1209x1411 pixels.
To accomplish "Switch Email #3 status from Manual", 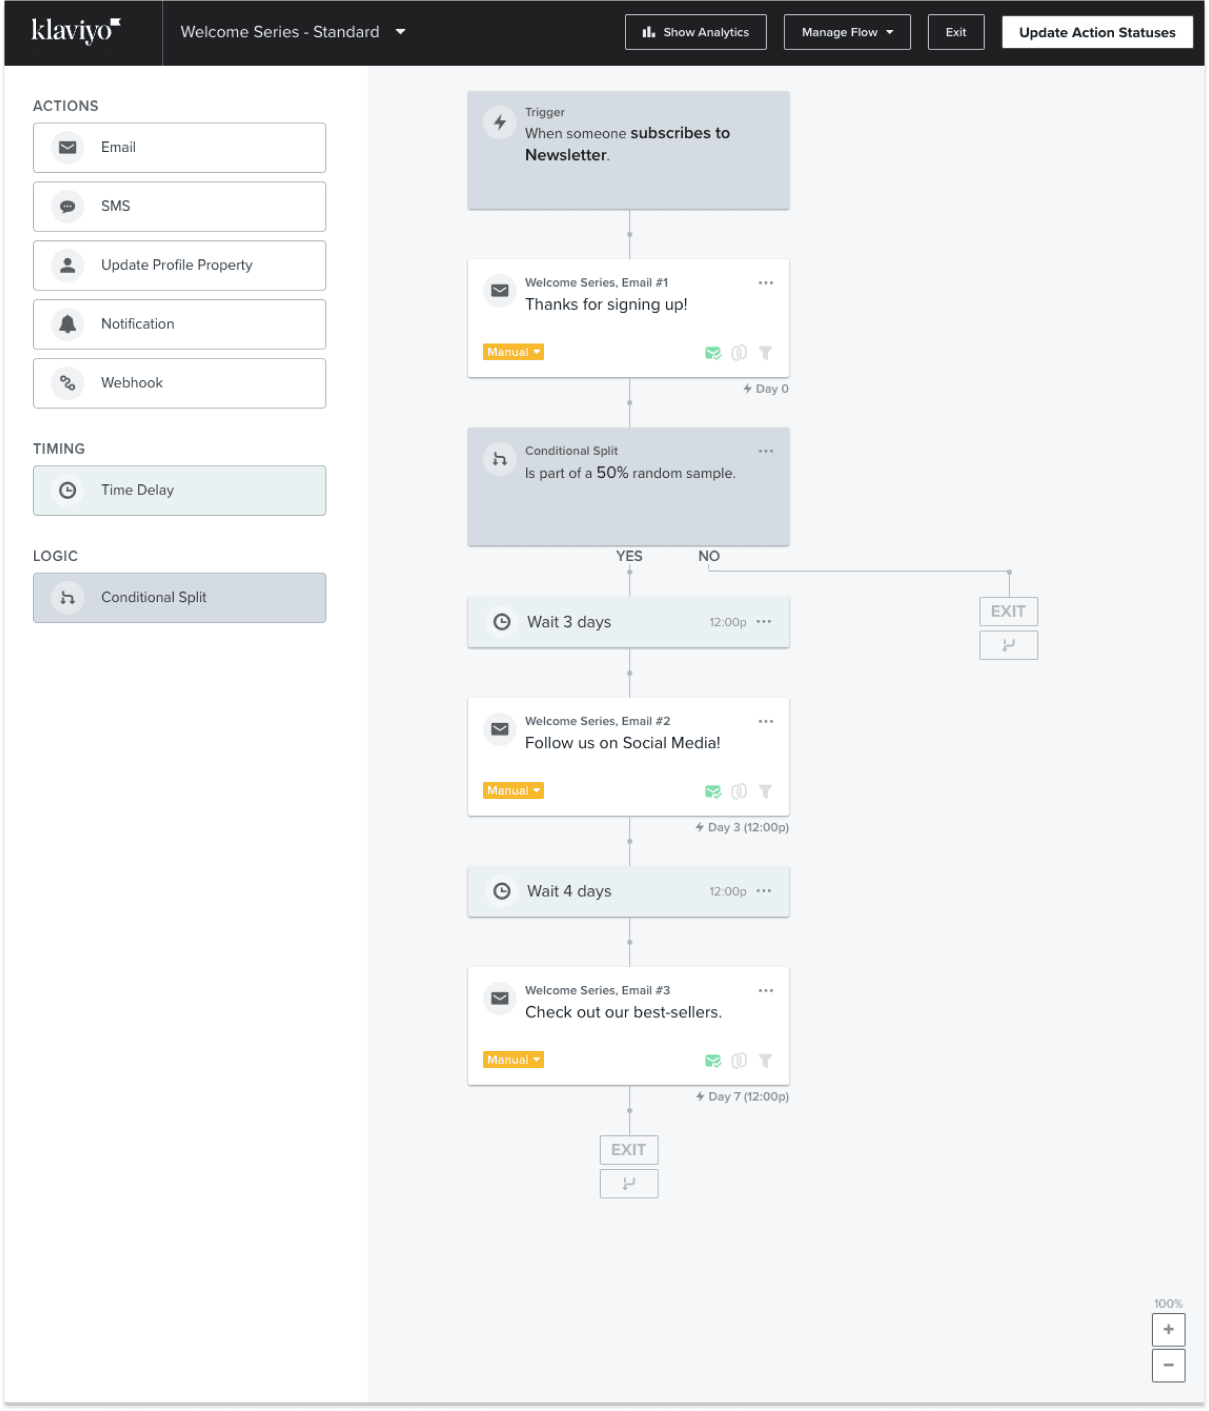I will pos(512,1059).
